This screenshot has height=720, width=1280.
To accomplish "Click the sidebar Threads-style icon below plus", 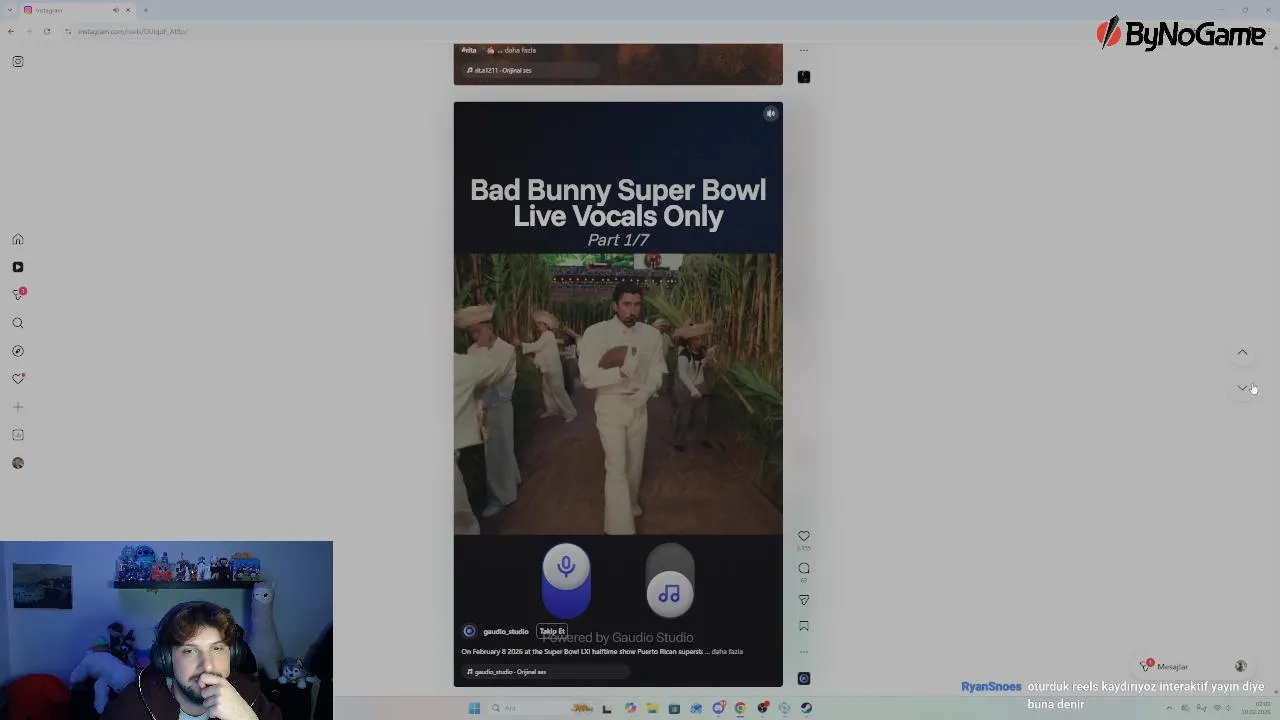I will pos(18,435).
